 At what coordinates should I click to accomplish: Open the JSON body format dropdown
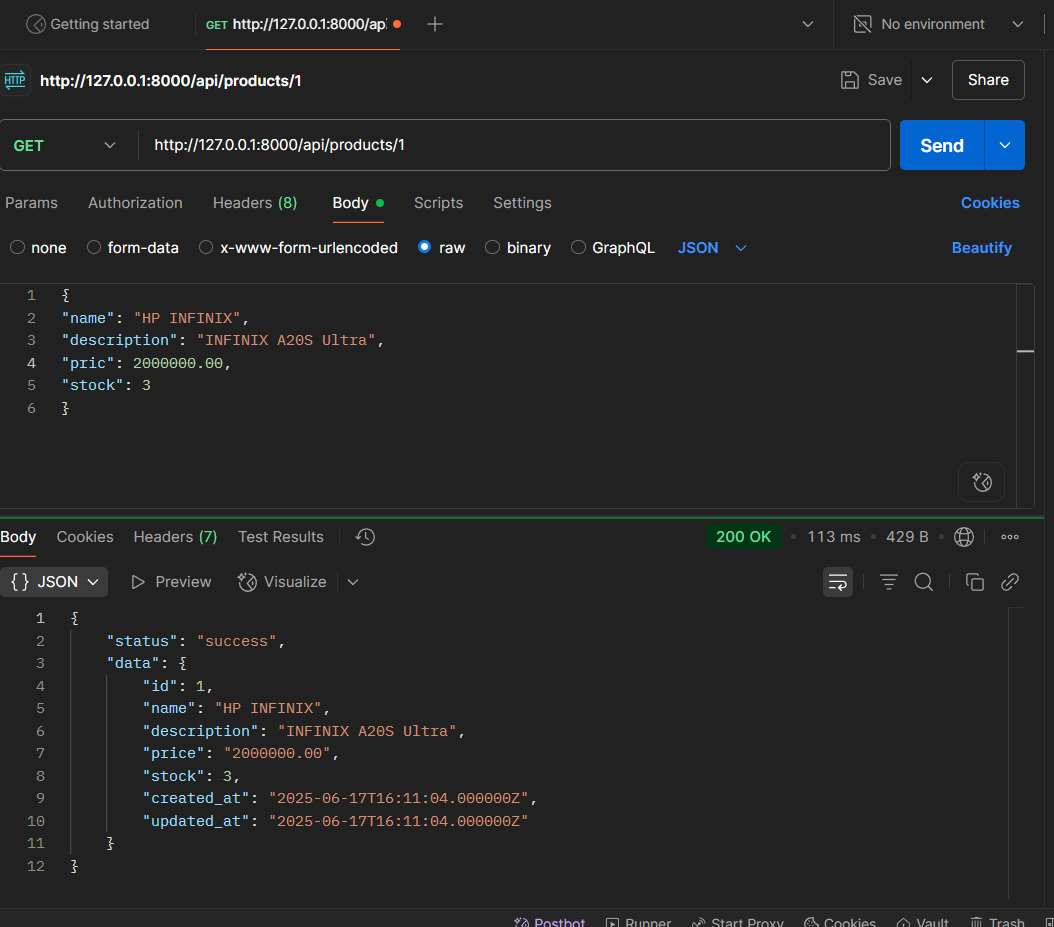[712, 248]
